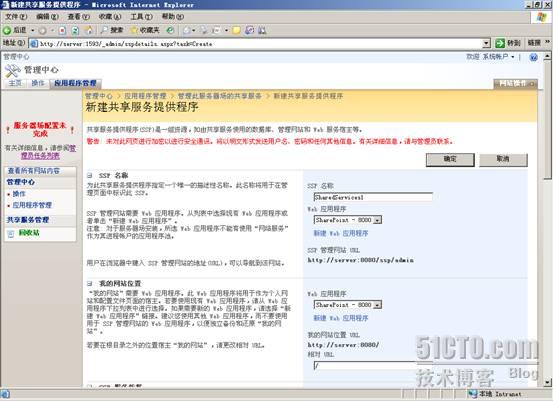Click 新建 Web 应用程序 link under 我的网站位置
553x401 pixels.
pyautogui.click(x=341, y=318)
